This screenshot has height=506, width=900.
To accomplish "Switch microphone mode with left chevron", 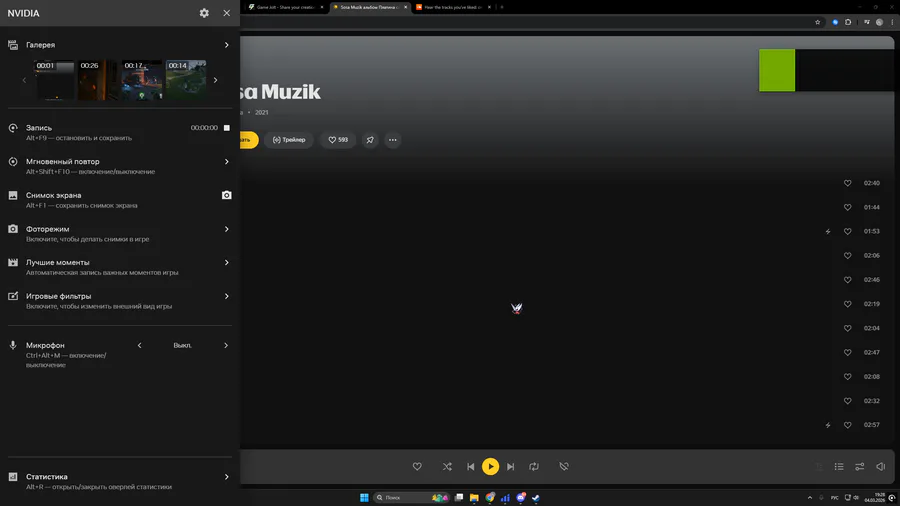I will [139, 345].
